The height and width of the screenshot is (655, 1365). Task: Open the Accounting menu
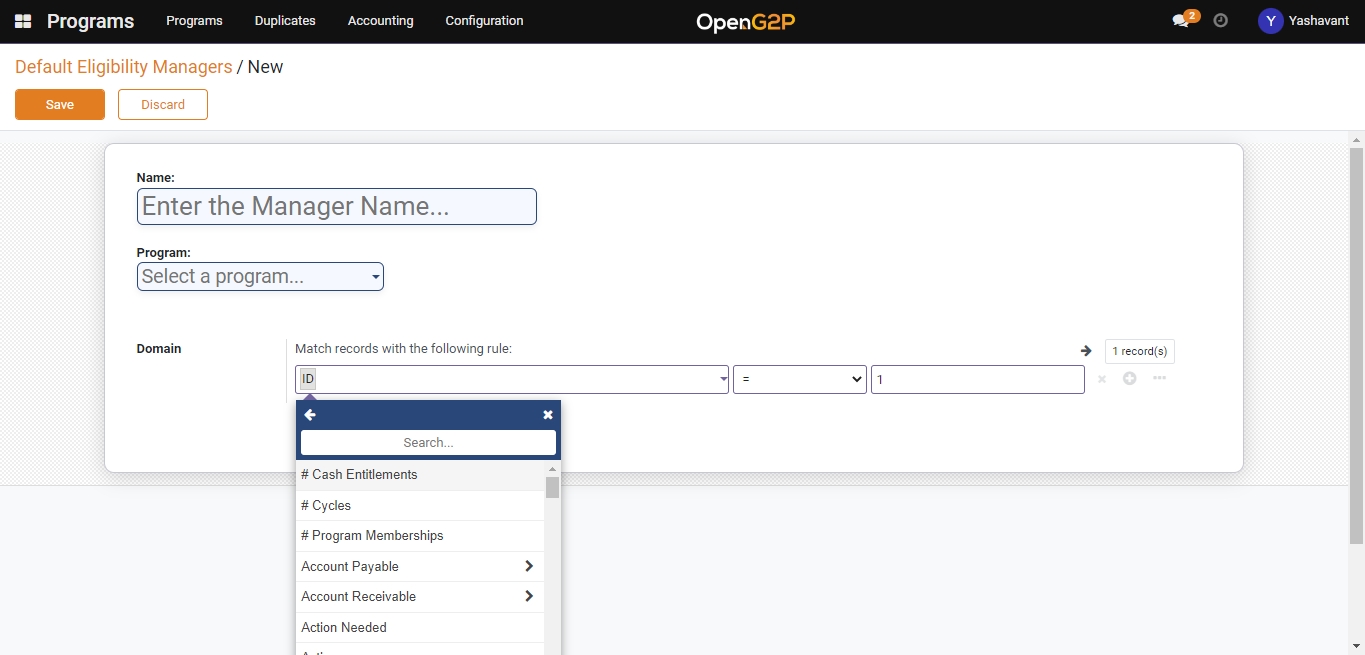click(380, 21)
